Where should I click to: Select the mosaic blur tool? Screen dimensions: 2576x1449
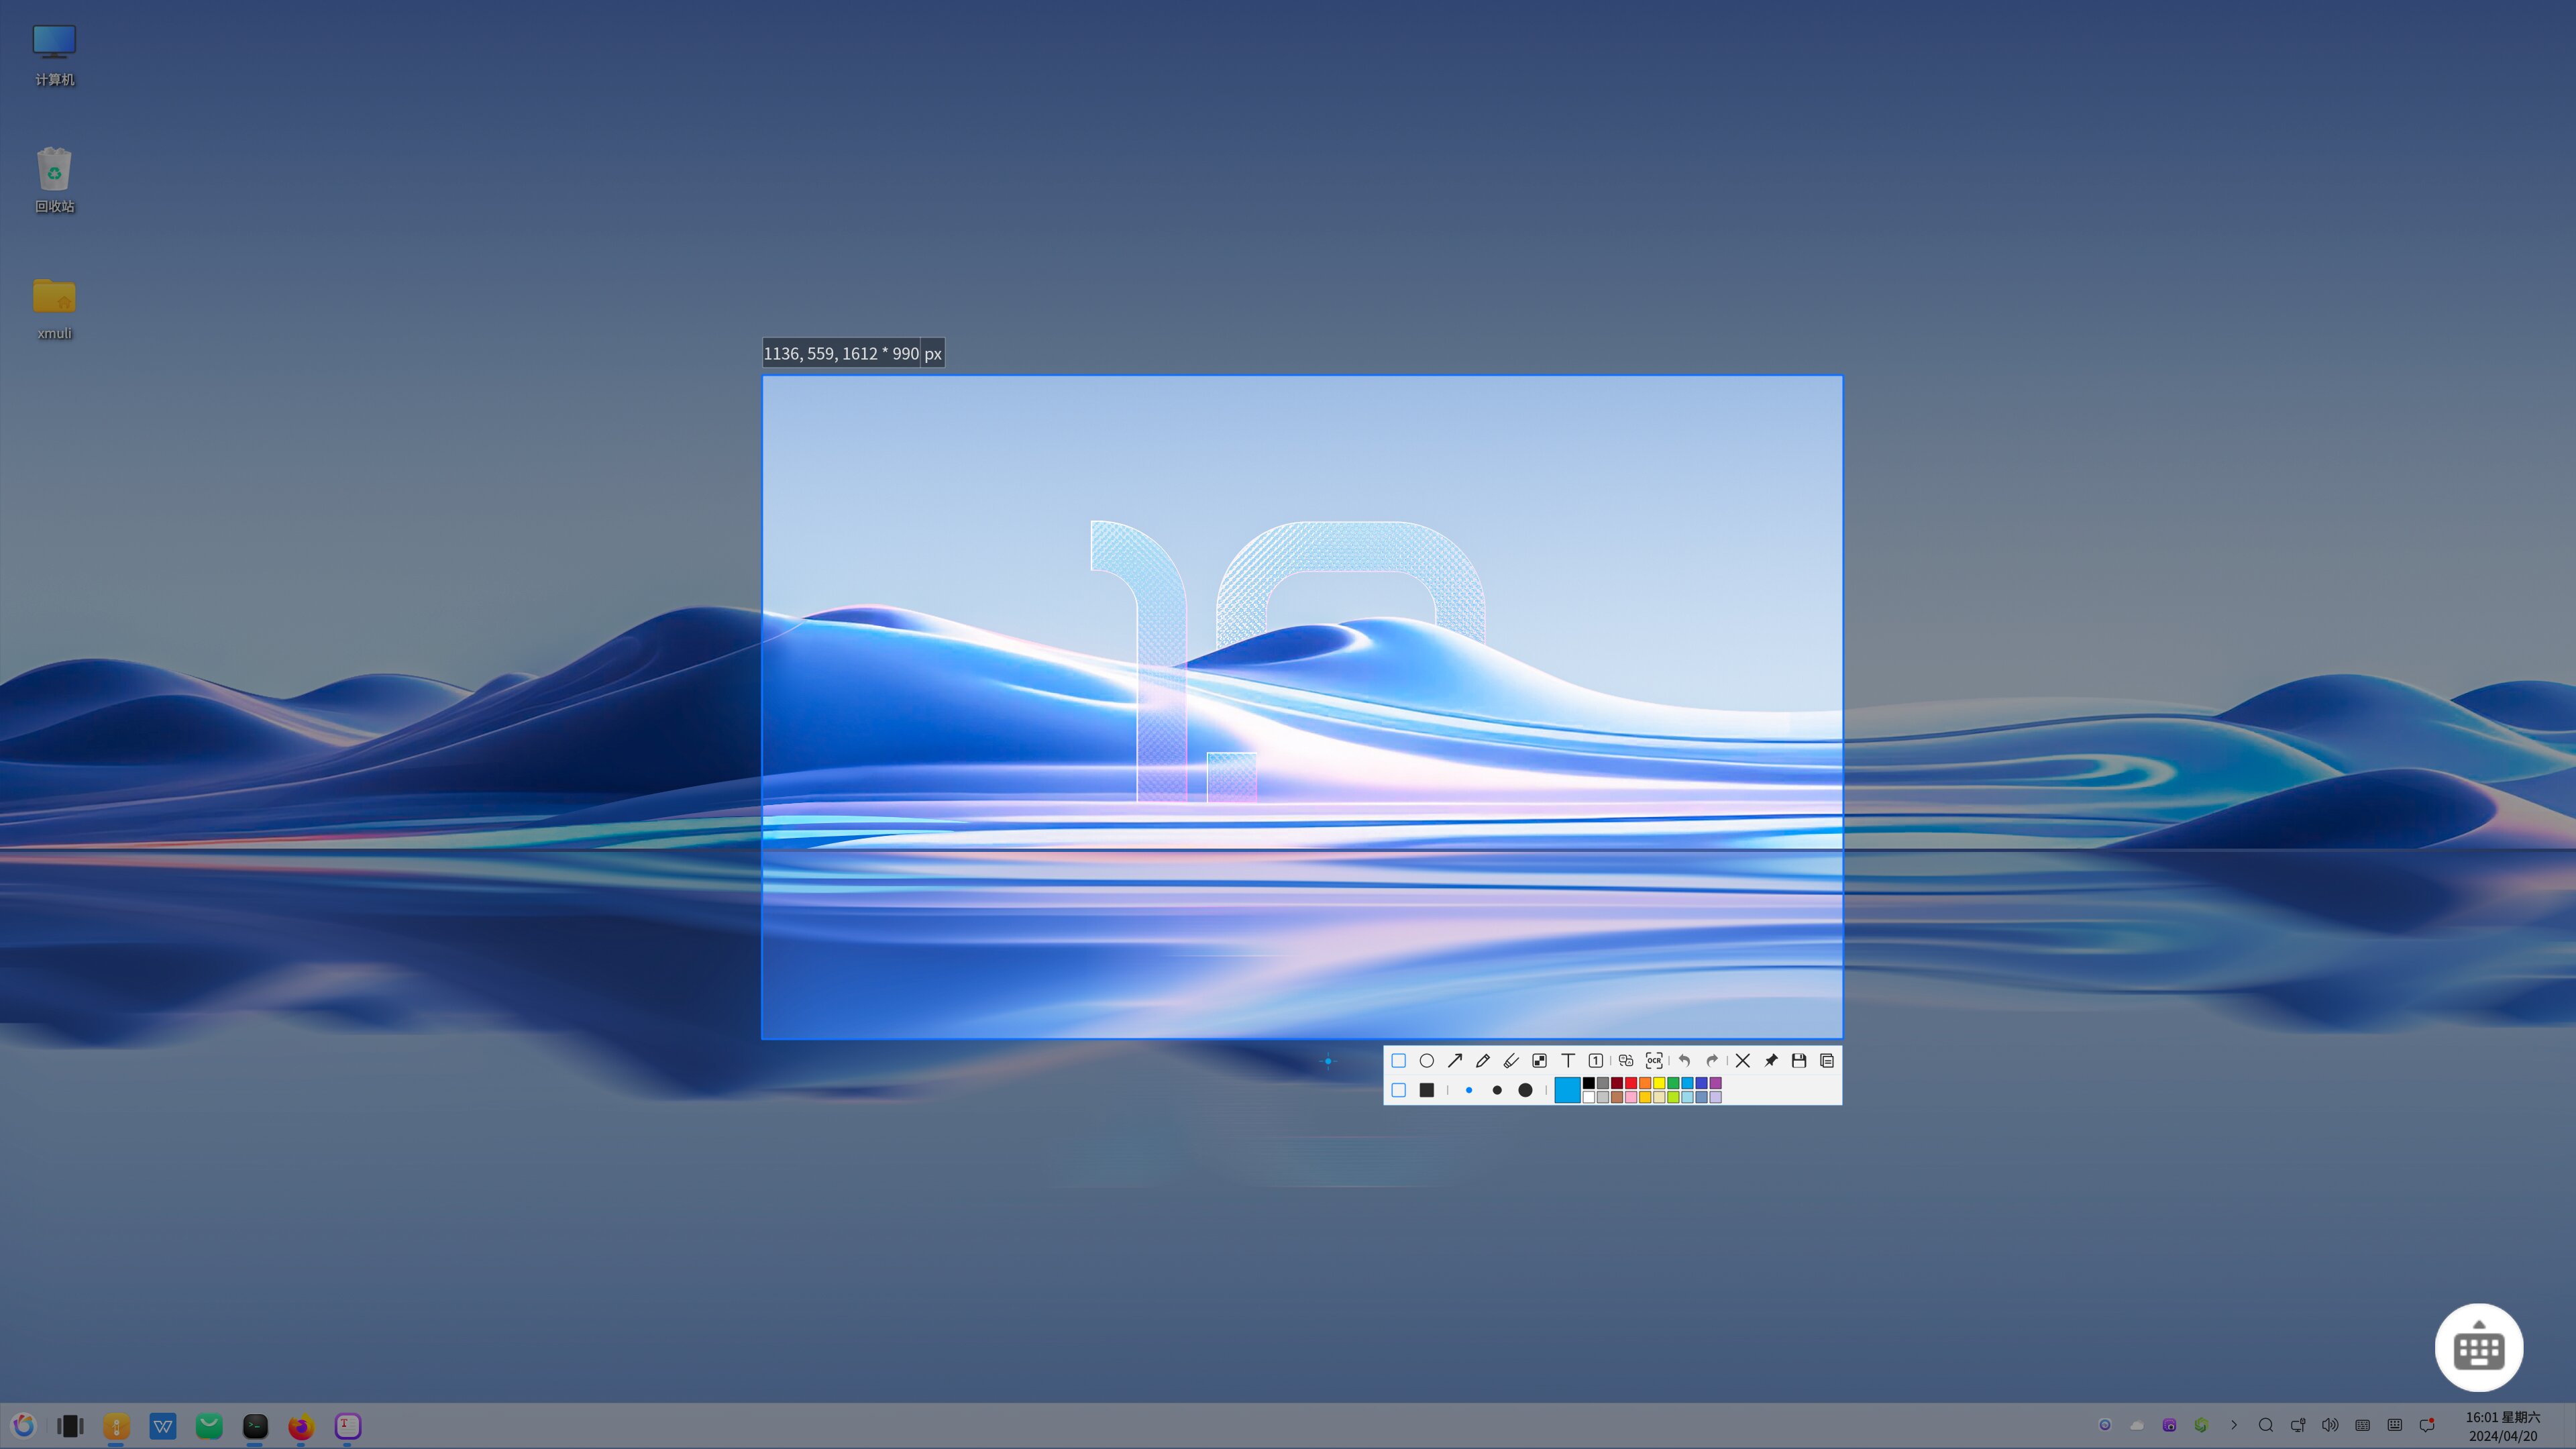(1539, 1061)
